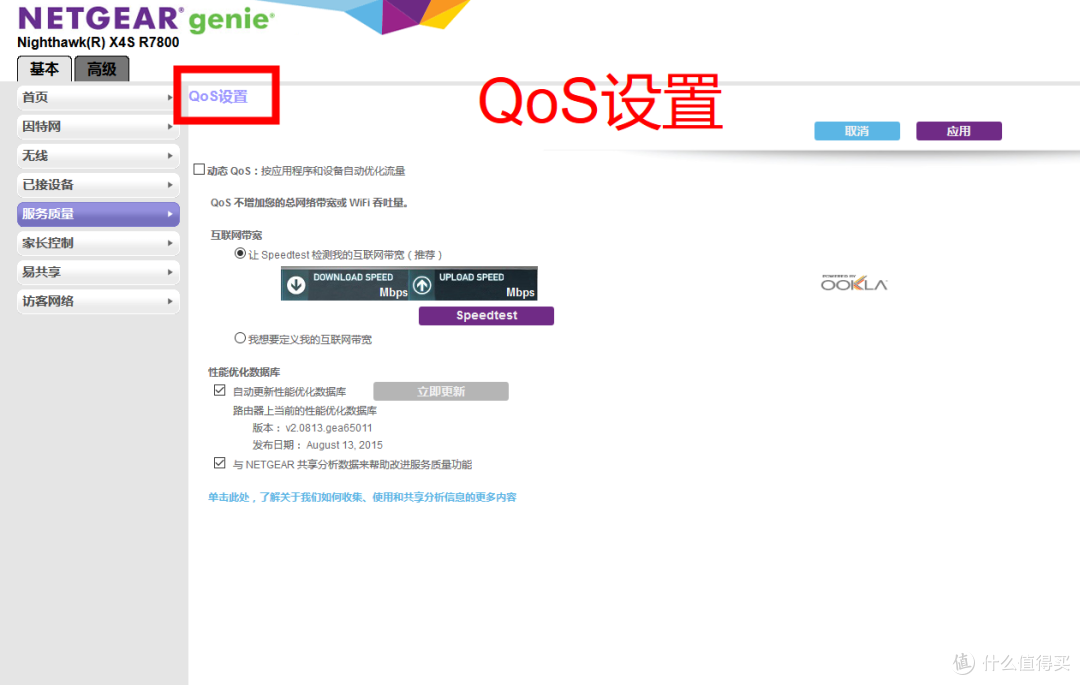1080x685 pixels.
Task: Expand the 无线 menu arrow
Action: point(169,156)
